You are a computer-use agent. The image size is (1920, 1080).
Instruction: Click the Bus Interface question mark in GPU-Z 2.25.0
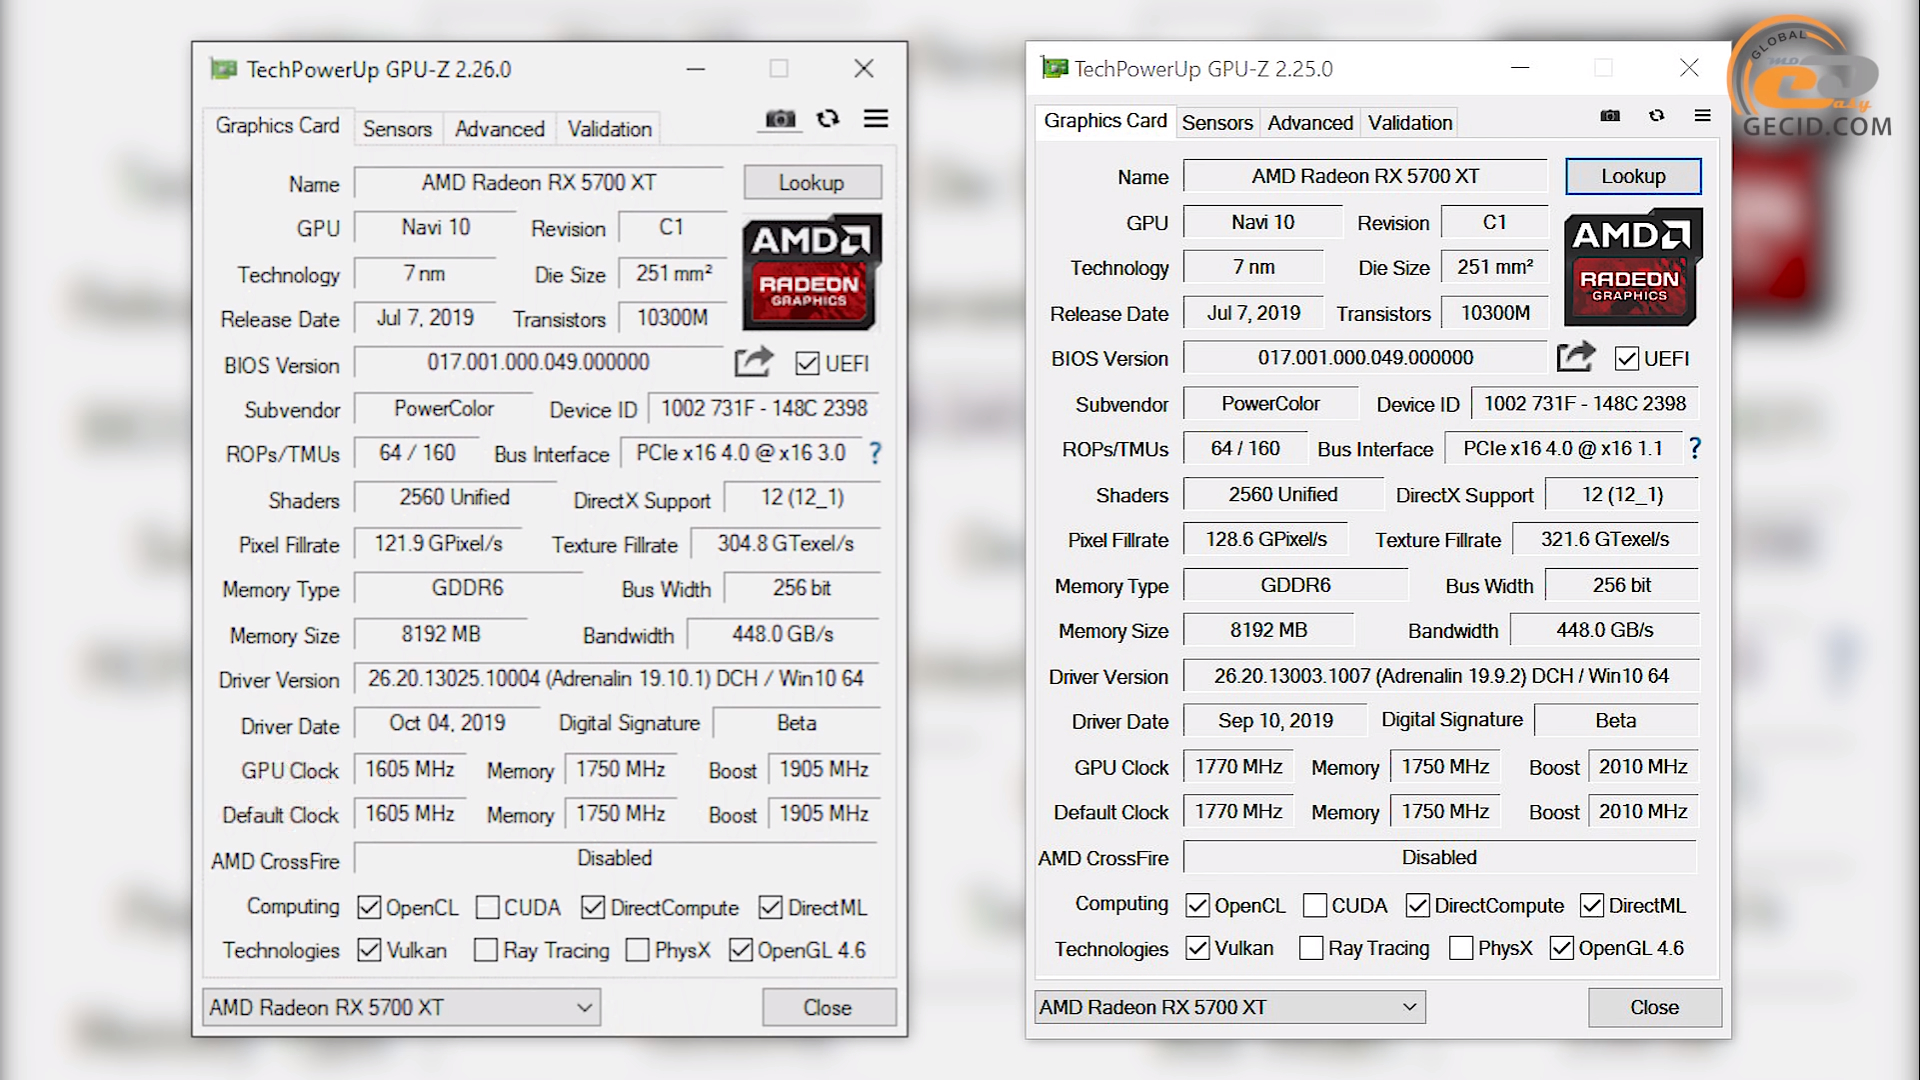pyautogui.click(x=1695, y=448)
